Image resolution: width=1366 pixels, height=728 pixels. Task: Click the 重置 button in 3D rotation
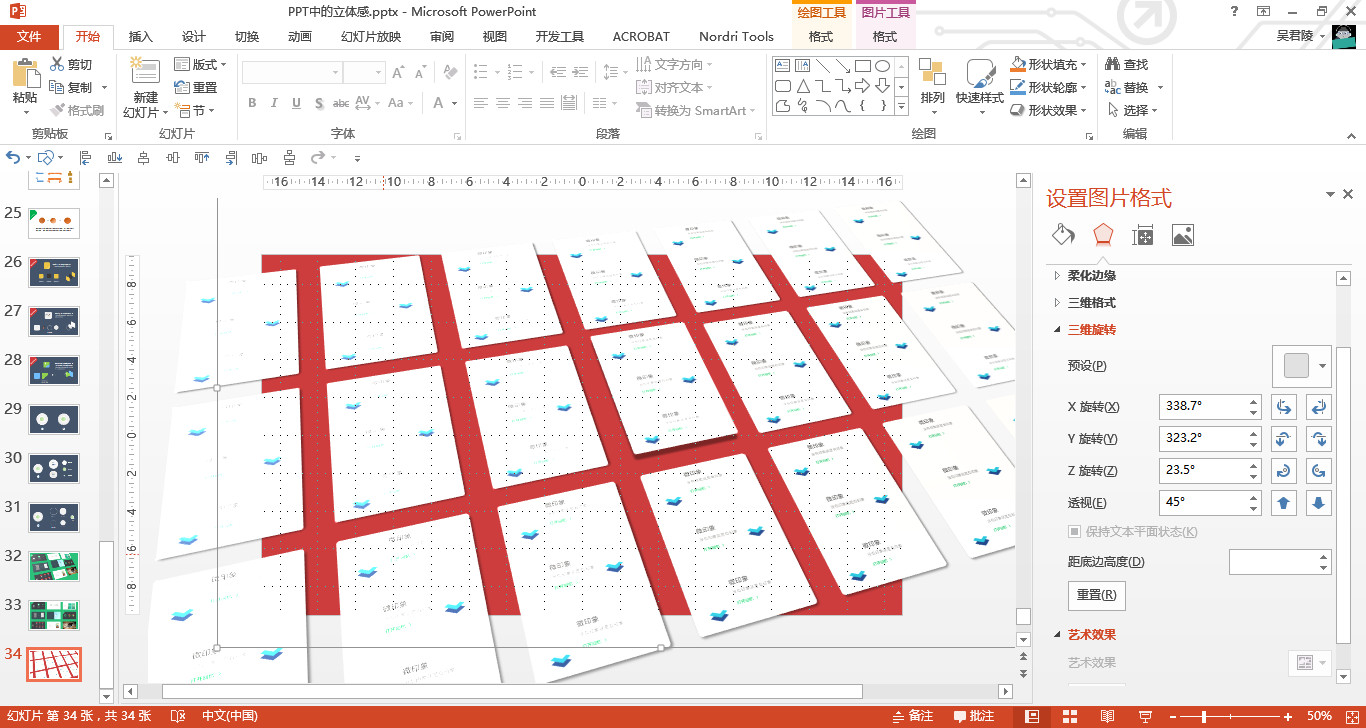click(1096, 595)
